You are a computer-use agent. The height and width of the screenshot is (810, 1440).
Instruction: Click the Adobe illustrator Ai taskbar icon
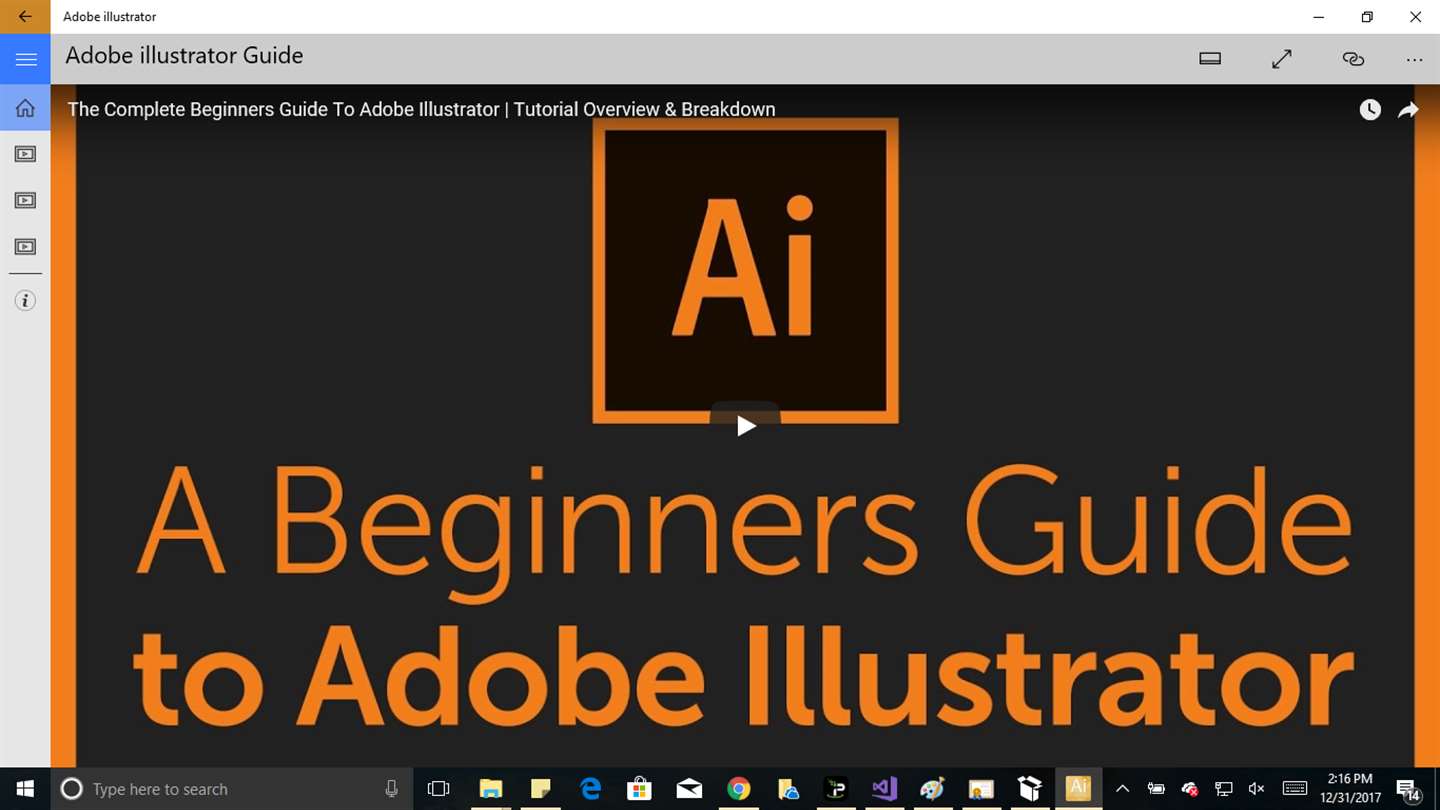pyautogui.click(x=1078, y=789)
